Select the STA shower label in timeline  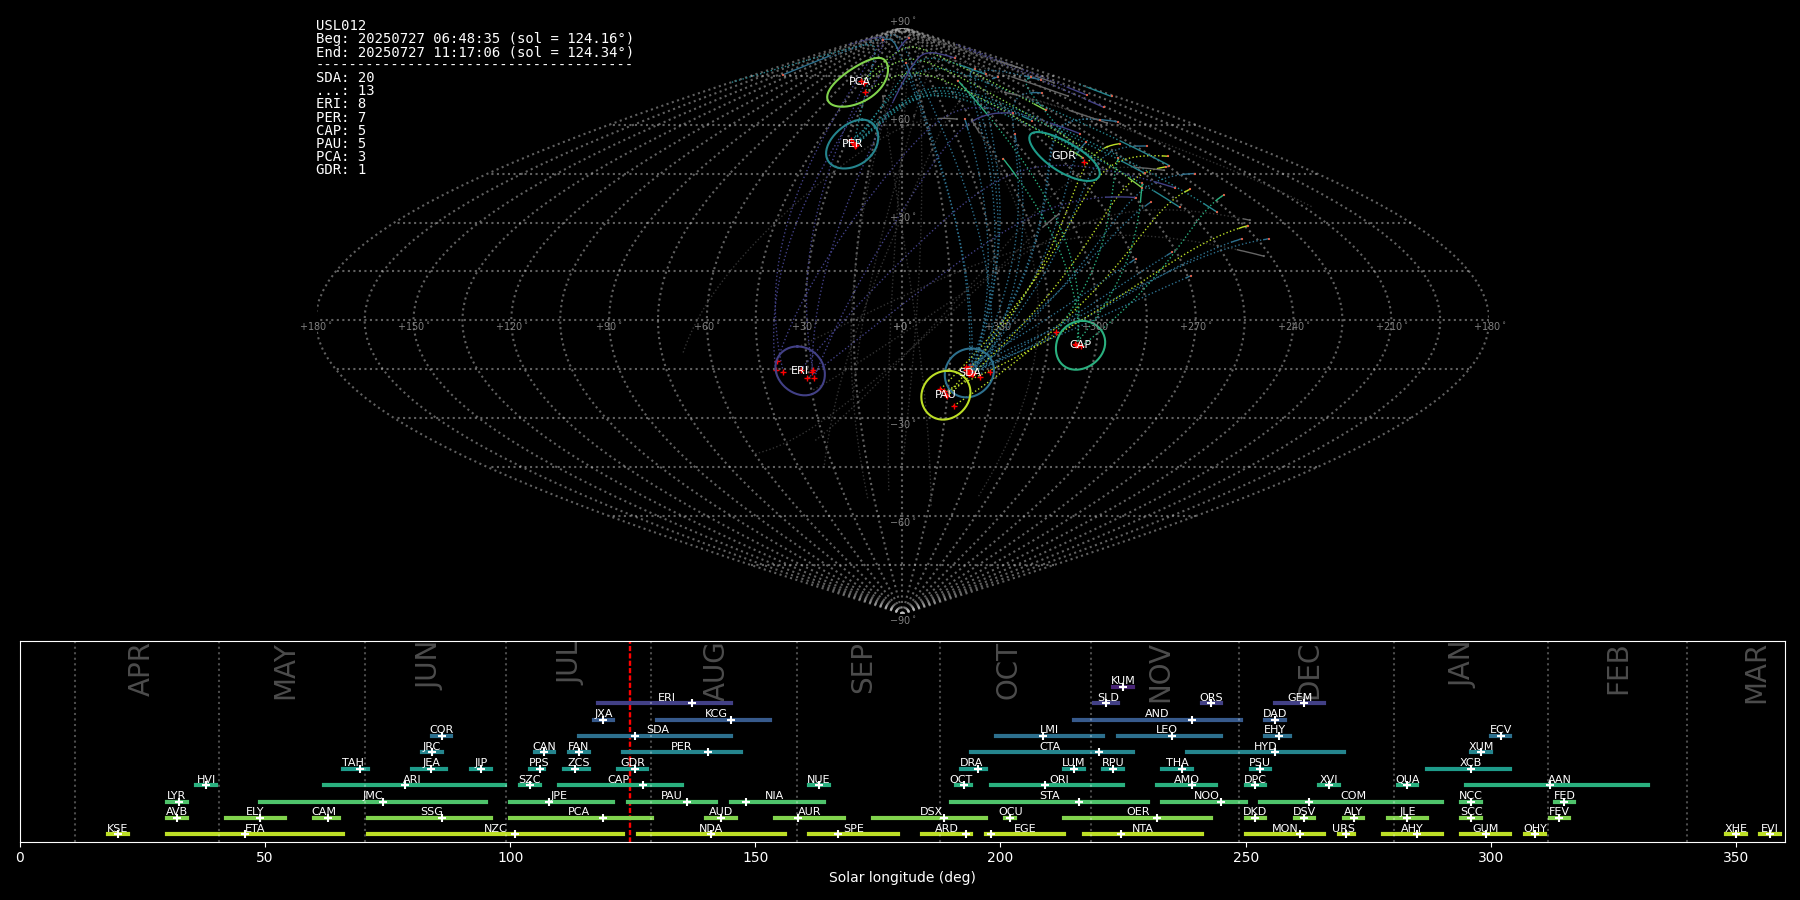click(x=1049, y=796)
